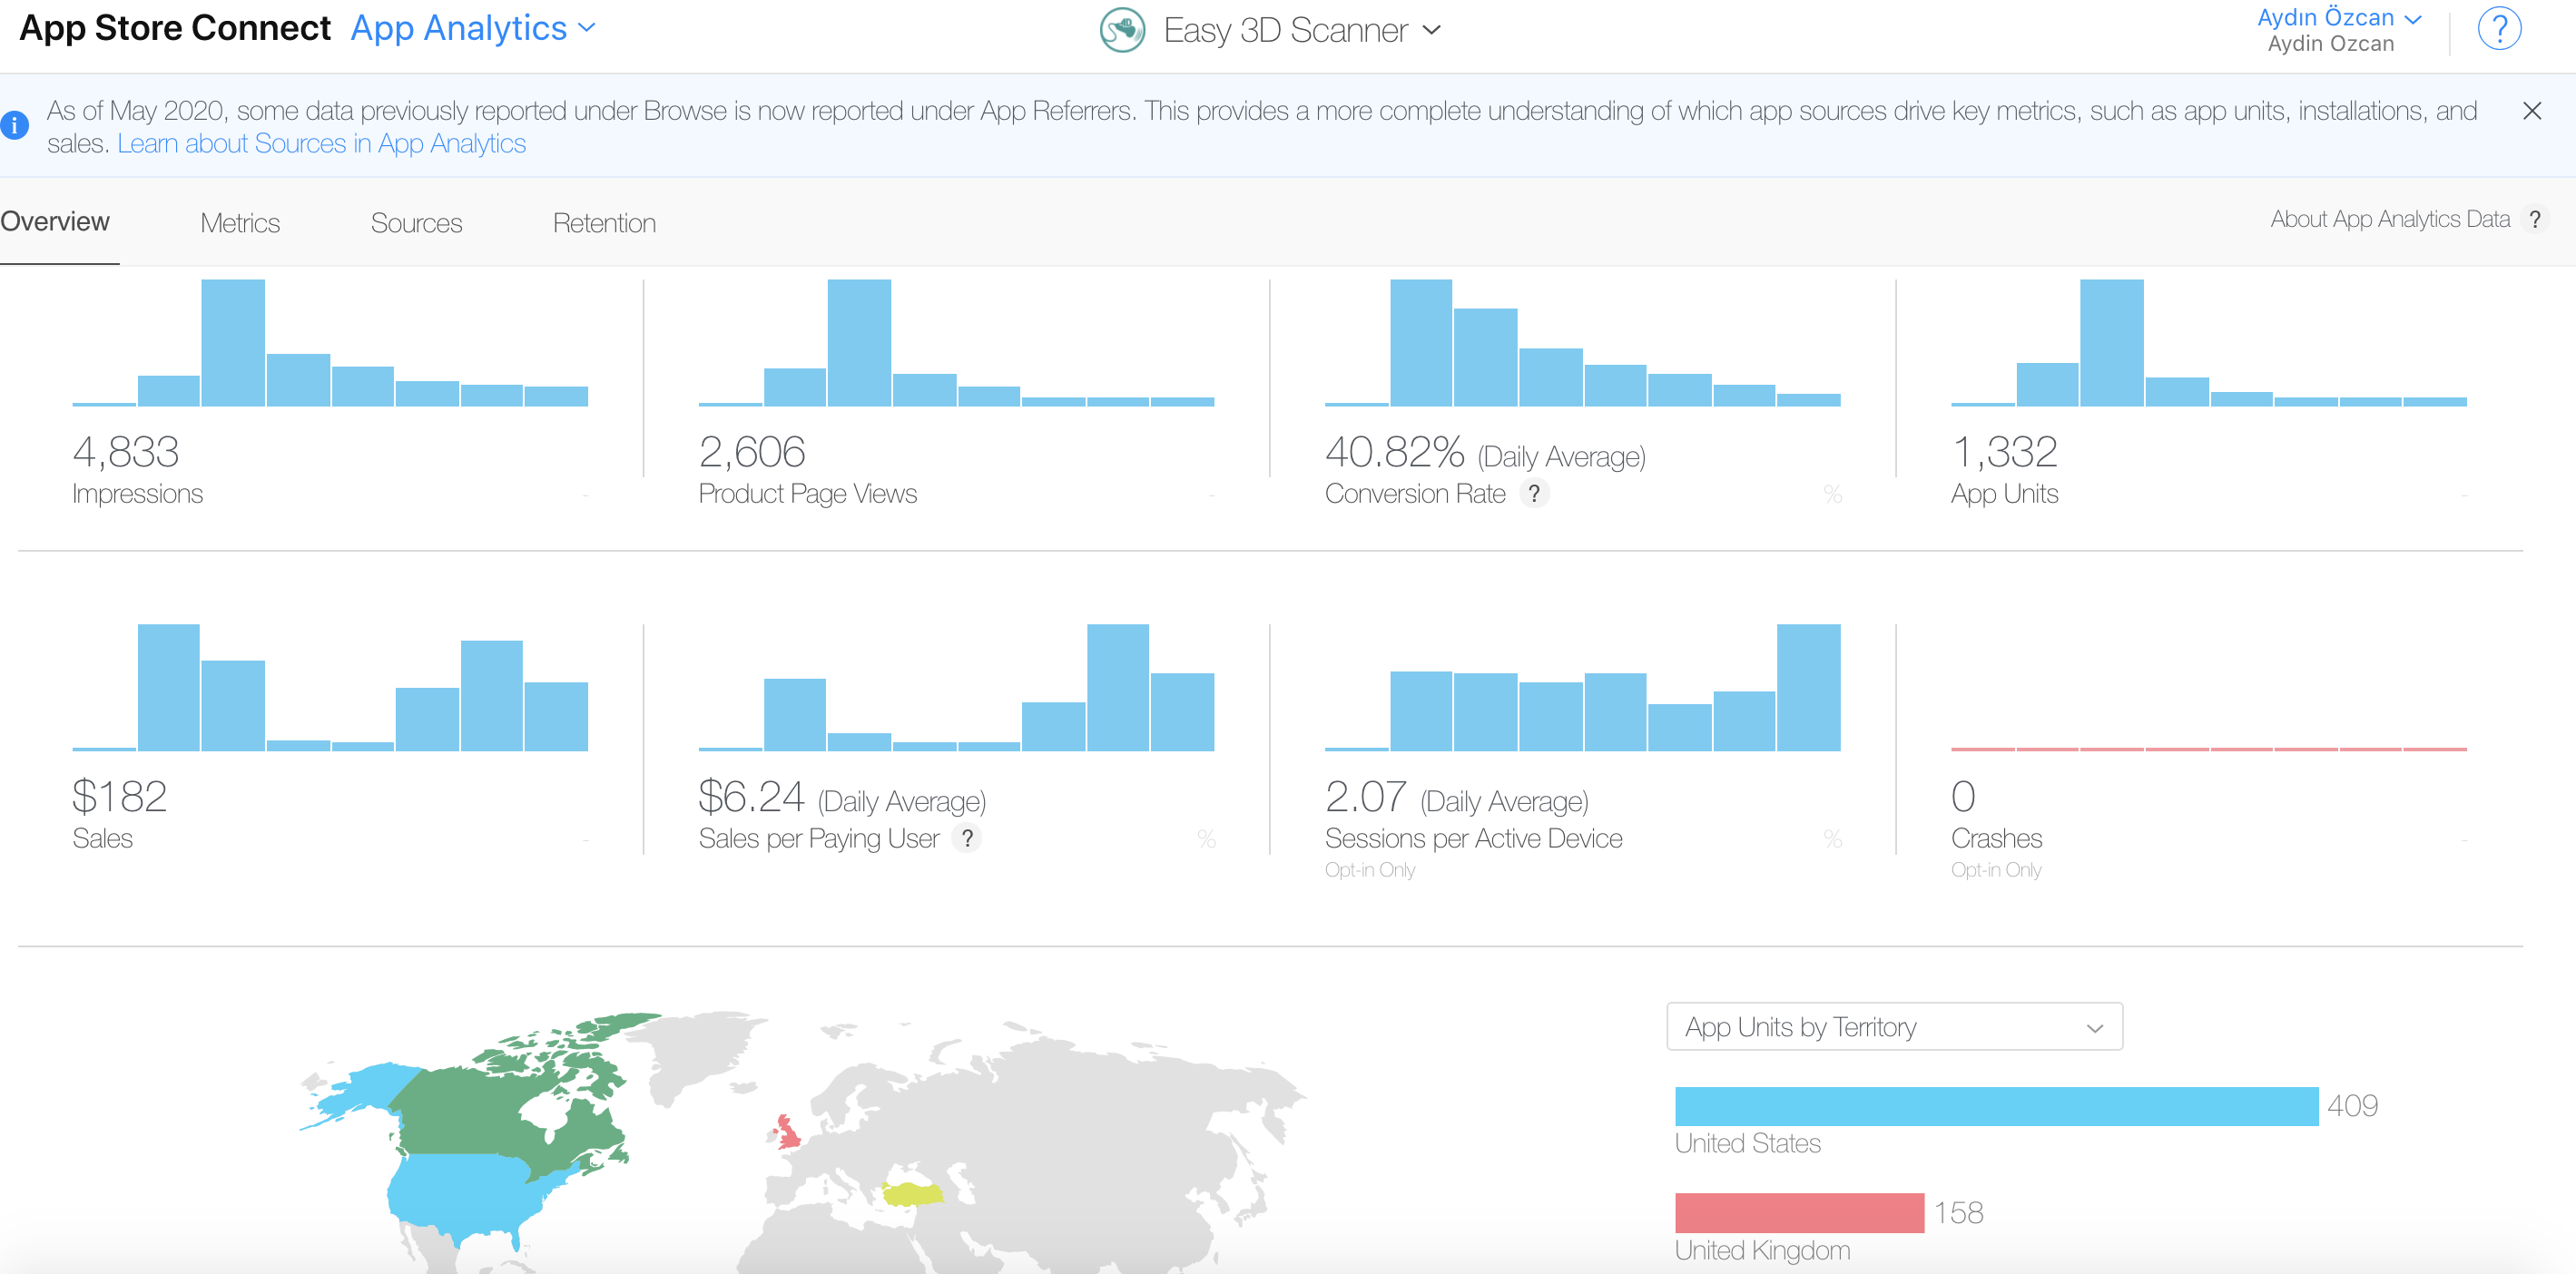Switch to the Sources tab
Viewport: 2576px width, 1274px height.
click(x=416, y=222)
